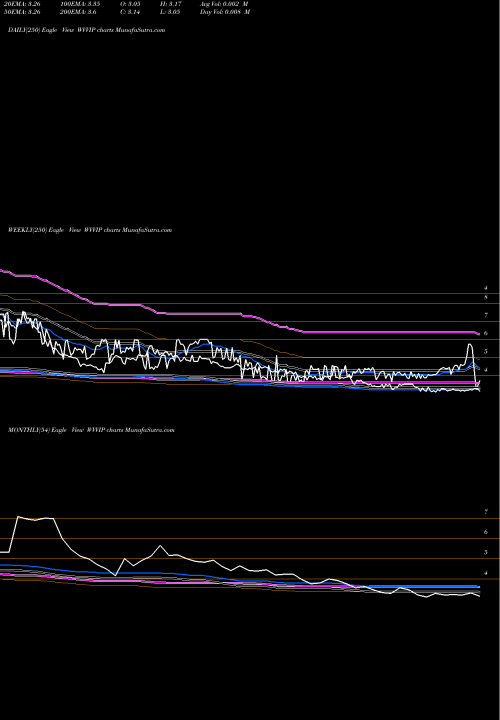
Task: Click the MONTHLY(34) Eagle View chart title
Action: click(91, 430)
